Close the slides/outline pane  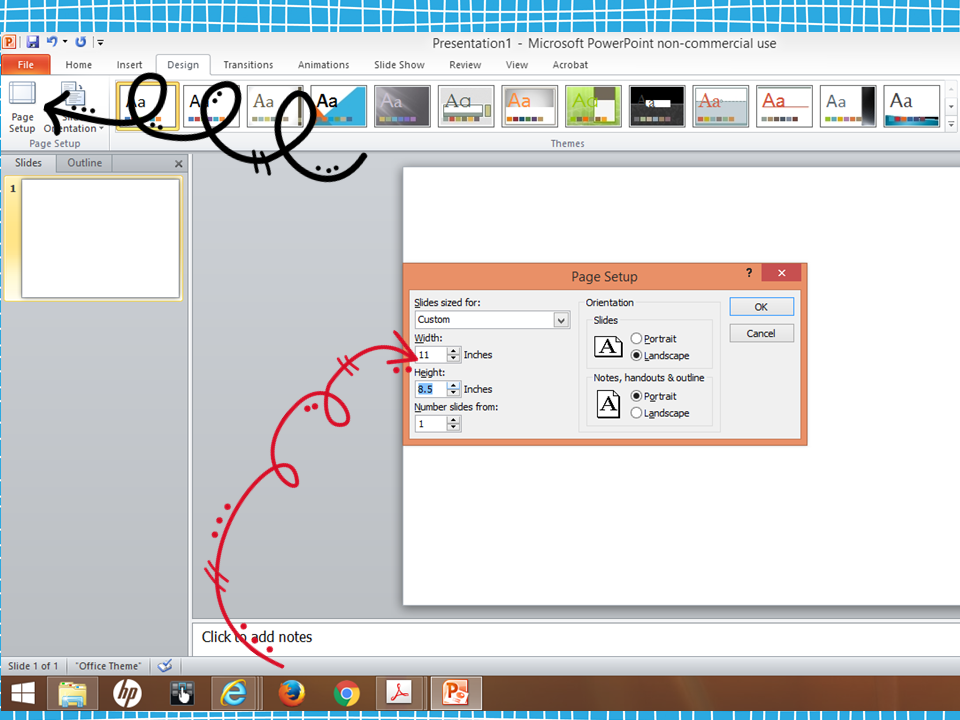[178, 163]
